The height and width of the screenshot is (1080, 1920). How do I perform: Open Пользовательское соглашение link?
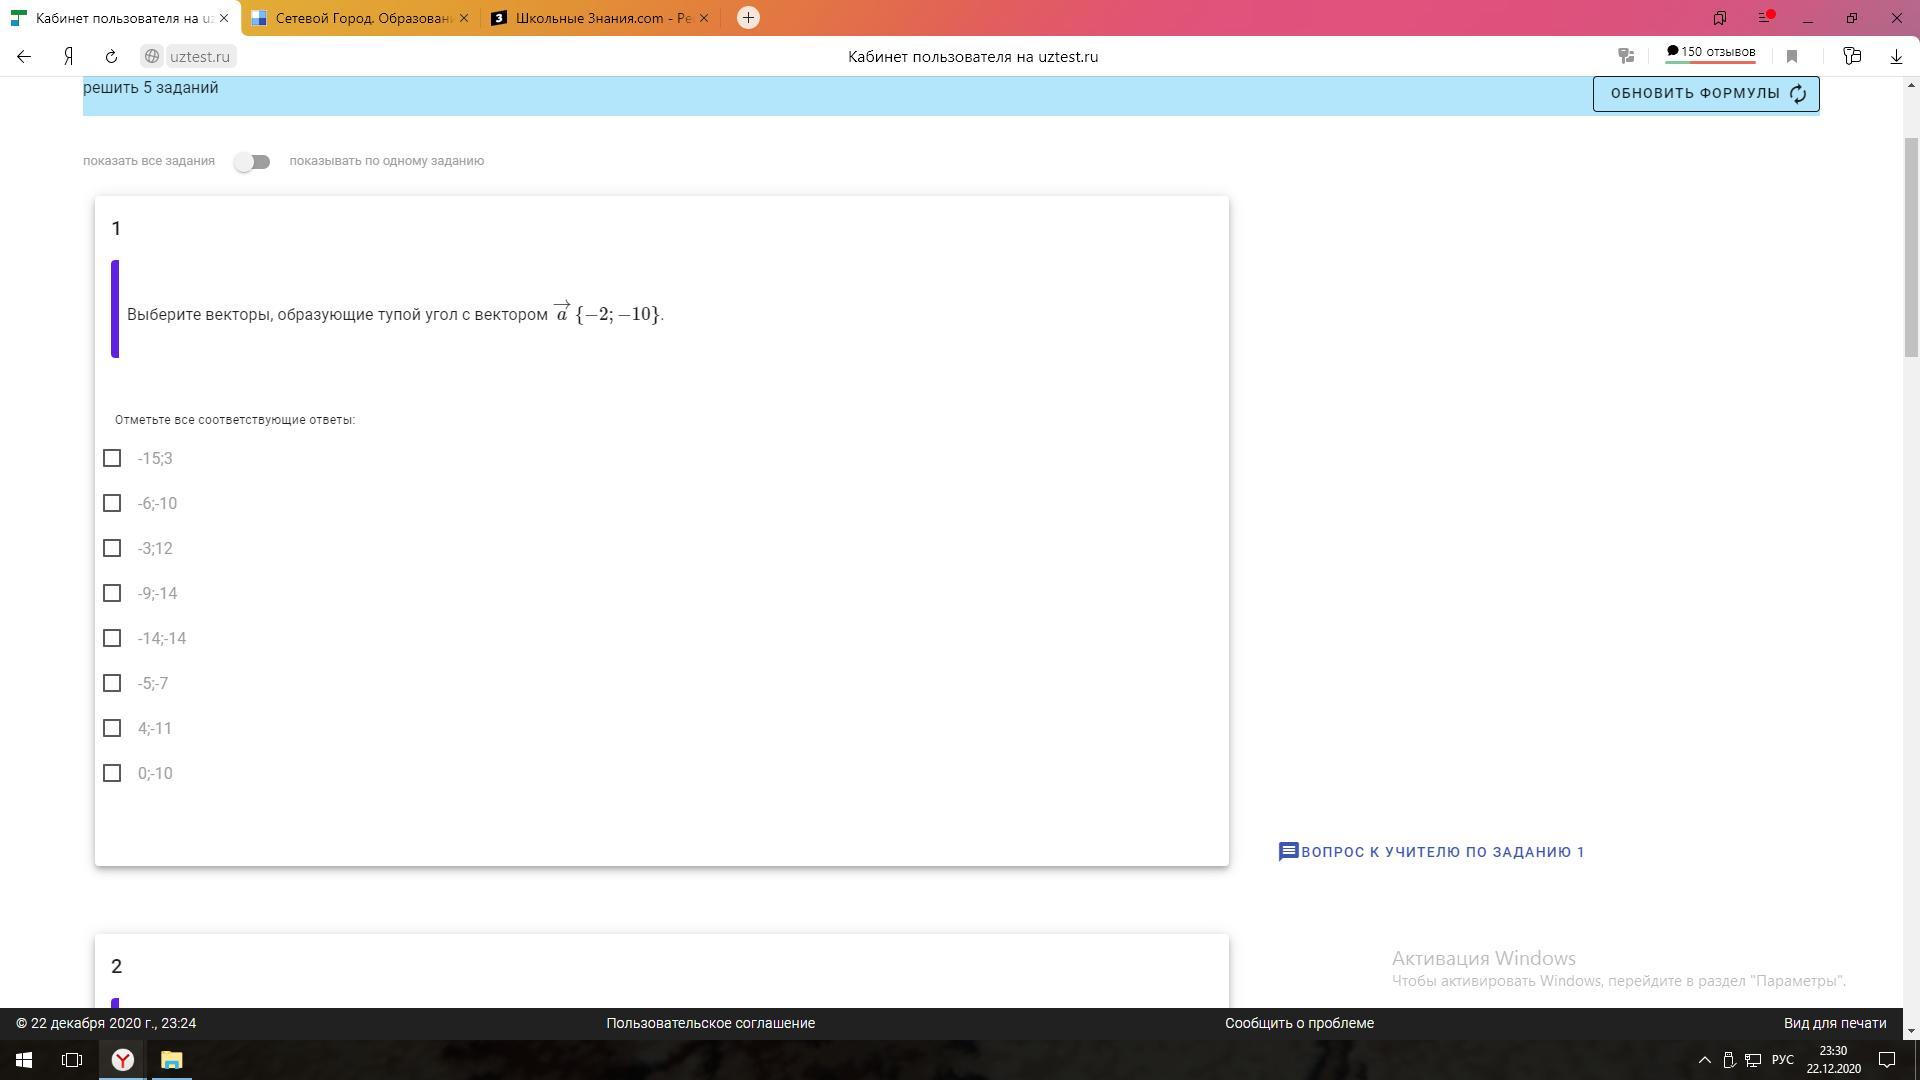(x=710, y=1023)
